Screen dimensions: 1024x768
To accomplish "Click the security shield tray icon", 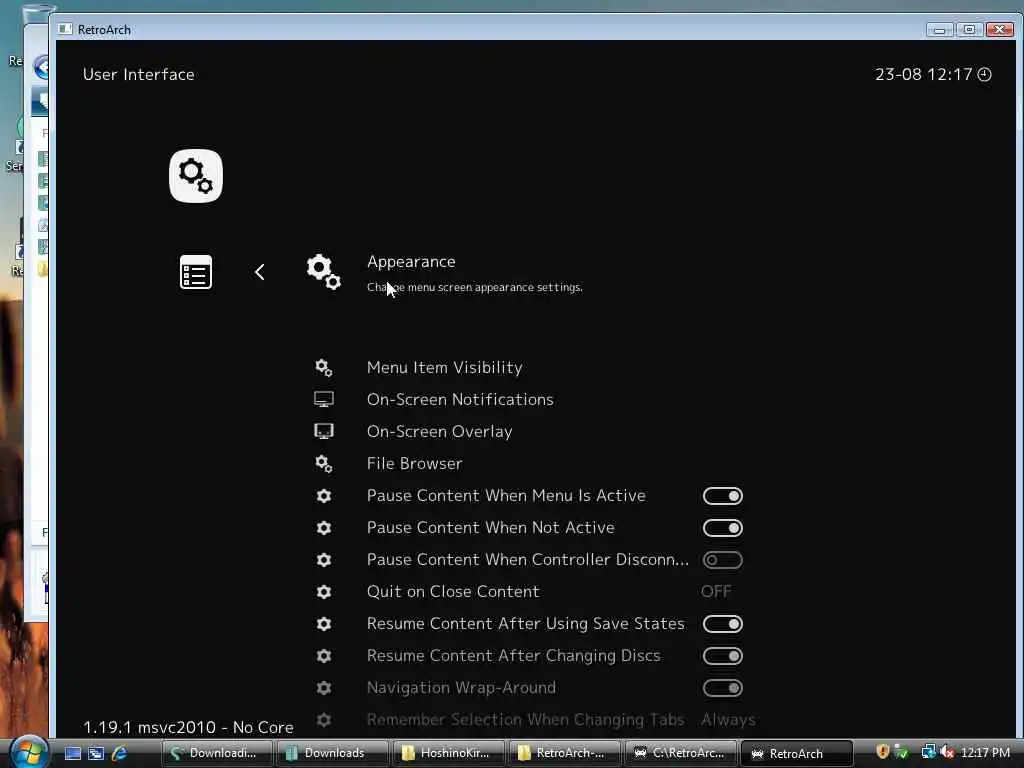I will click(x=883, y=752).
